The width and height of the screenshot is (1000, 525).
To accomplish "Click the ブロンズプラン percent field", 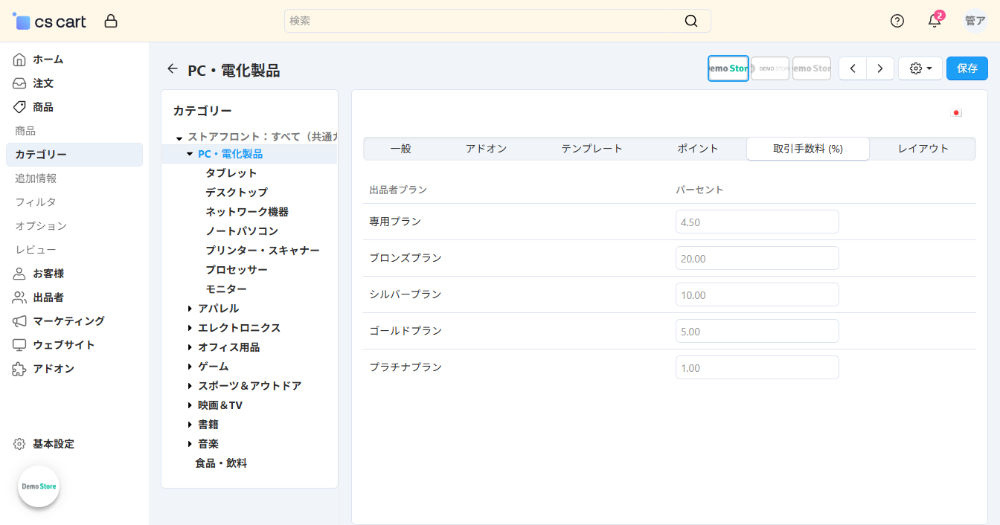I will (x=757, y=258).
